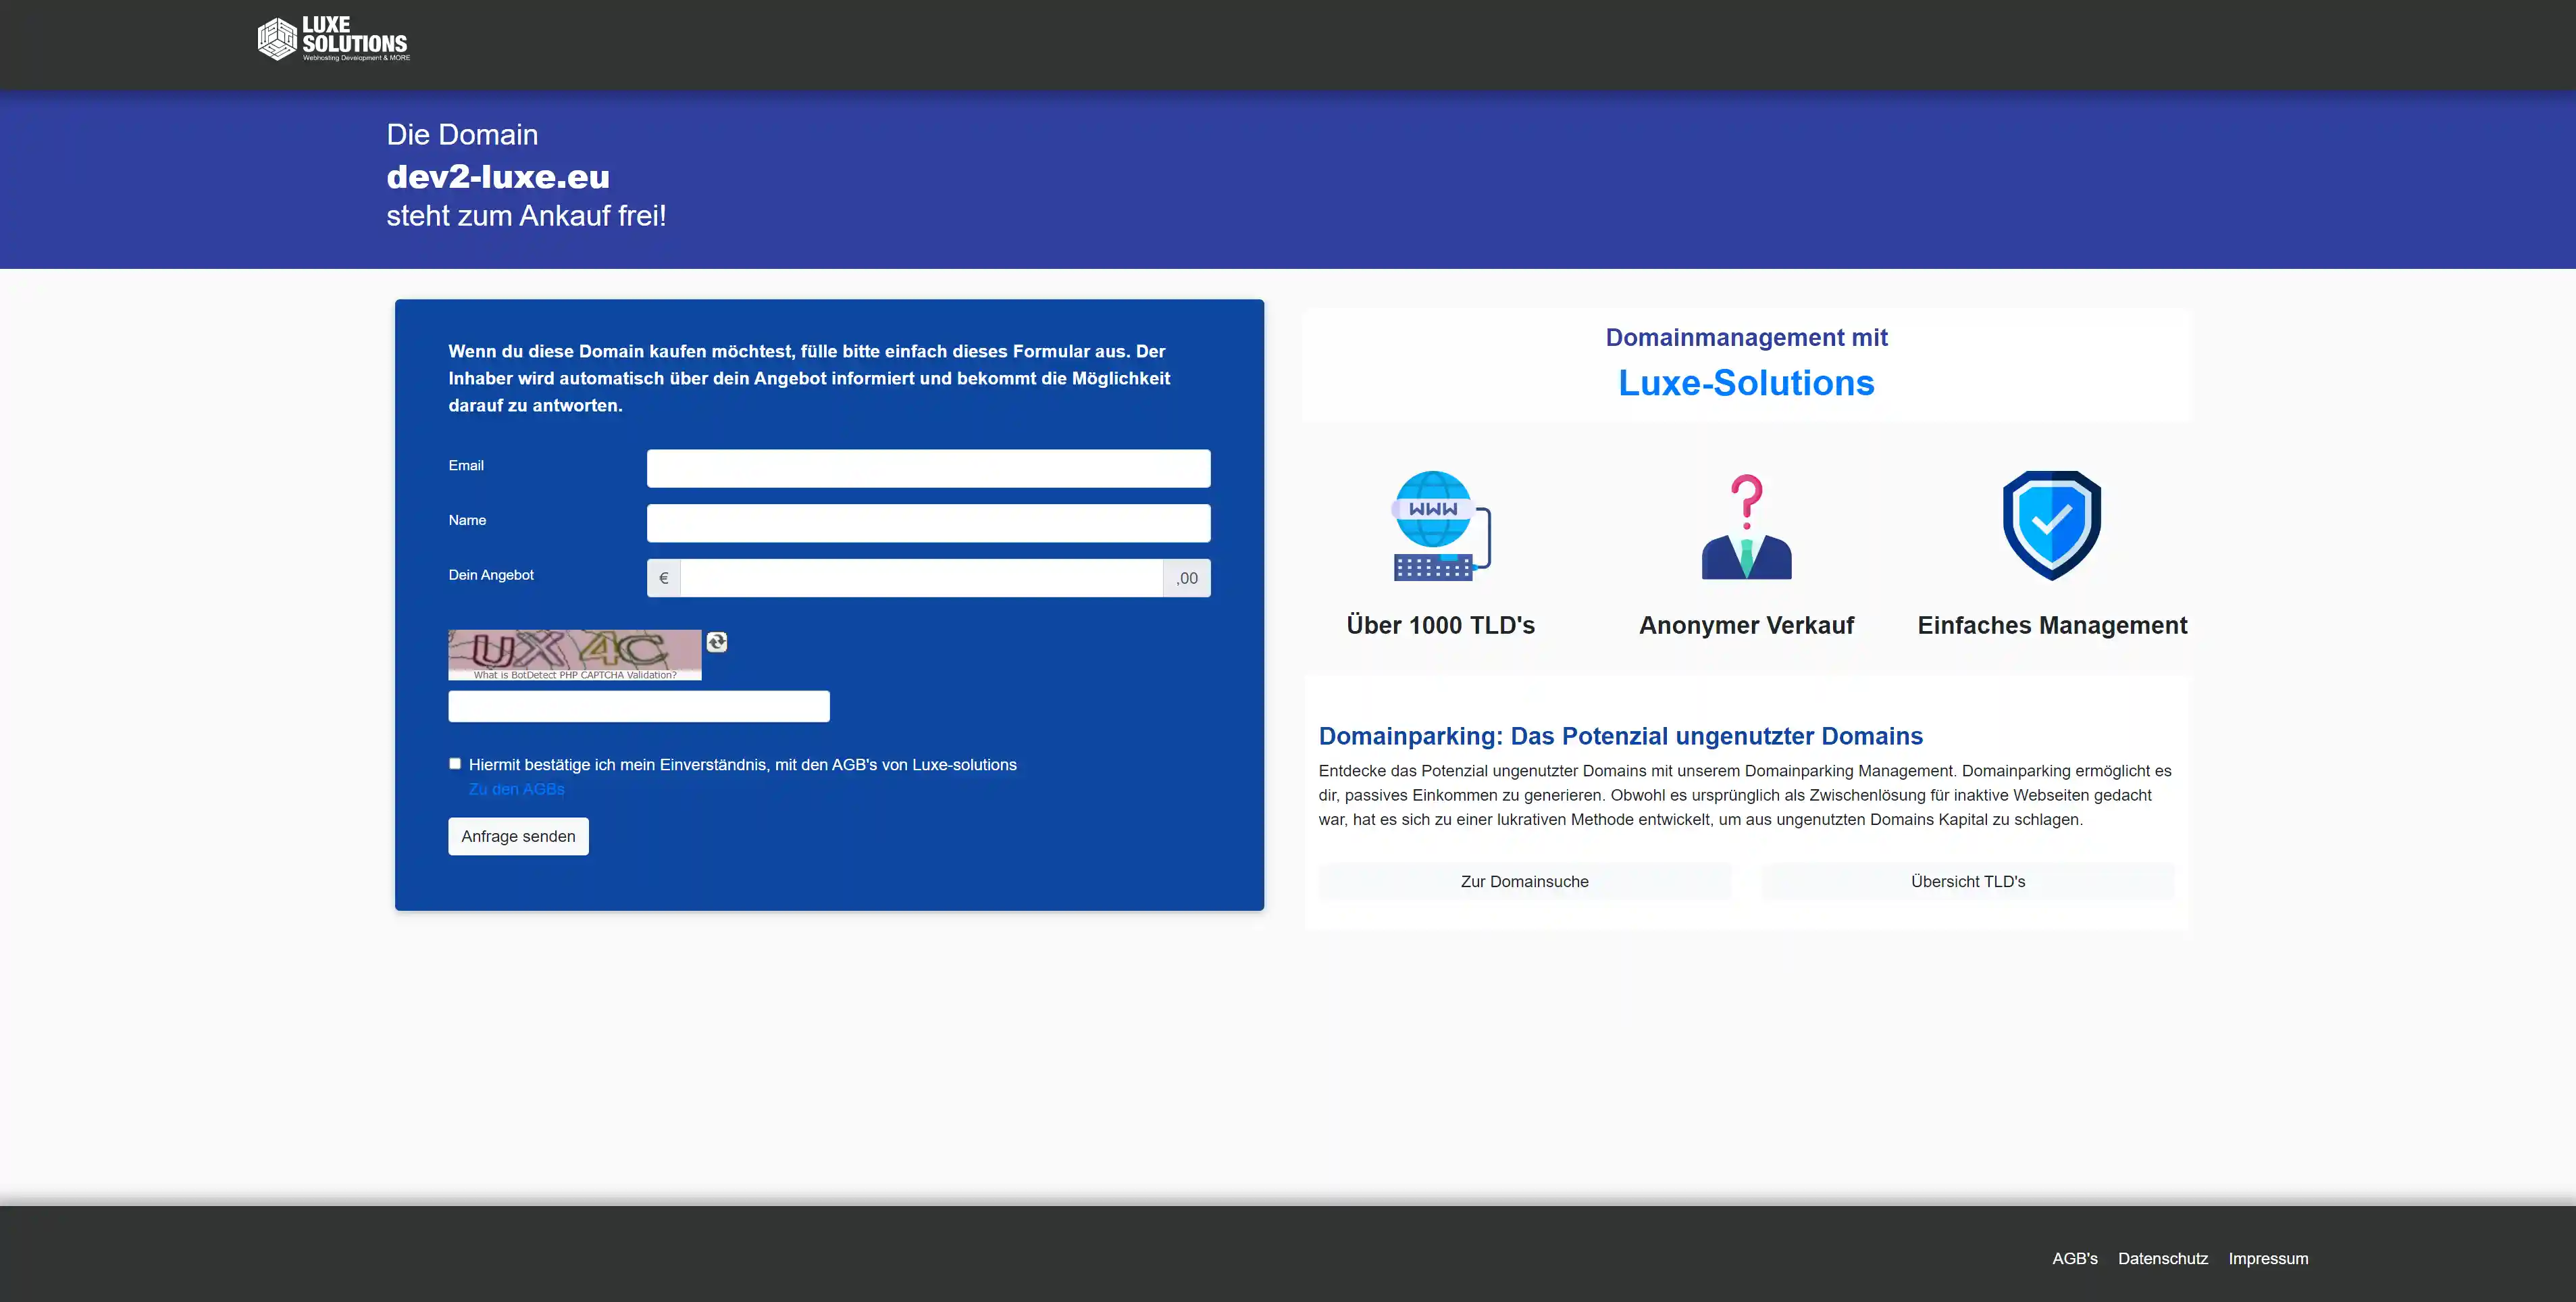Focus the Email input field
Image resolution: width=2576 pixels, height=1302 pixels.
(928, 468)
